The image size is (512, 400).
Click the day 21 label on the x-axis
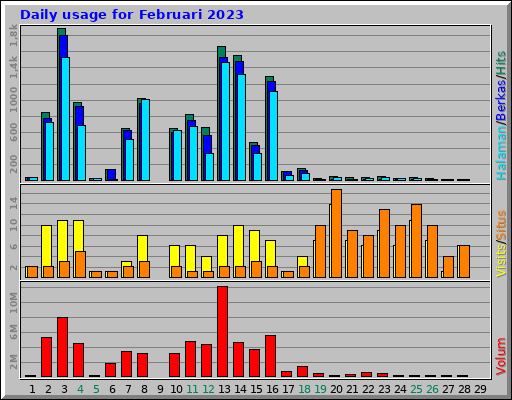click(x=352, y=389)
